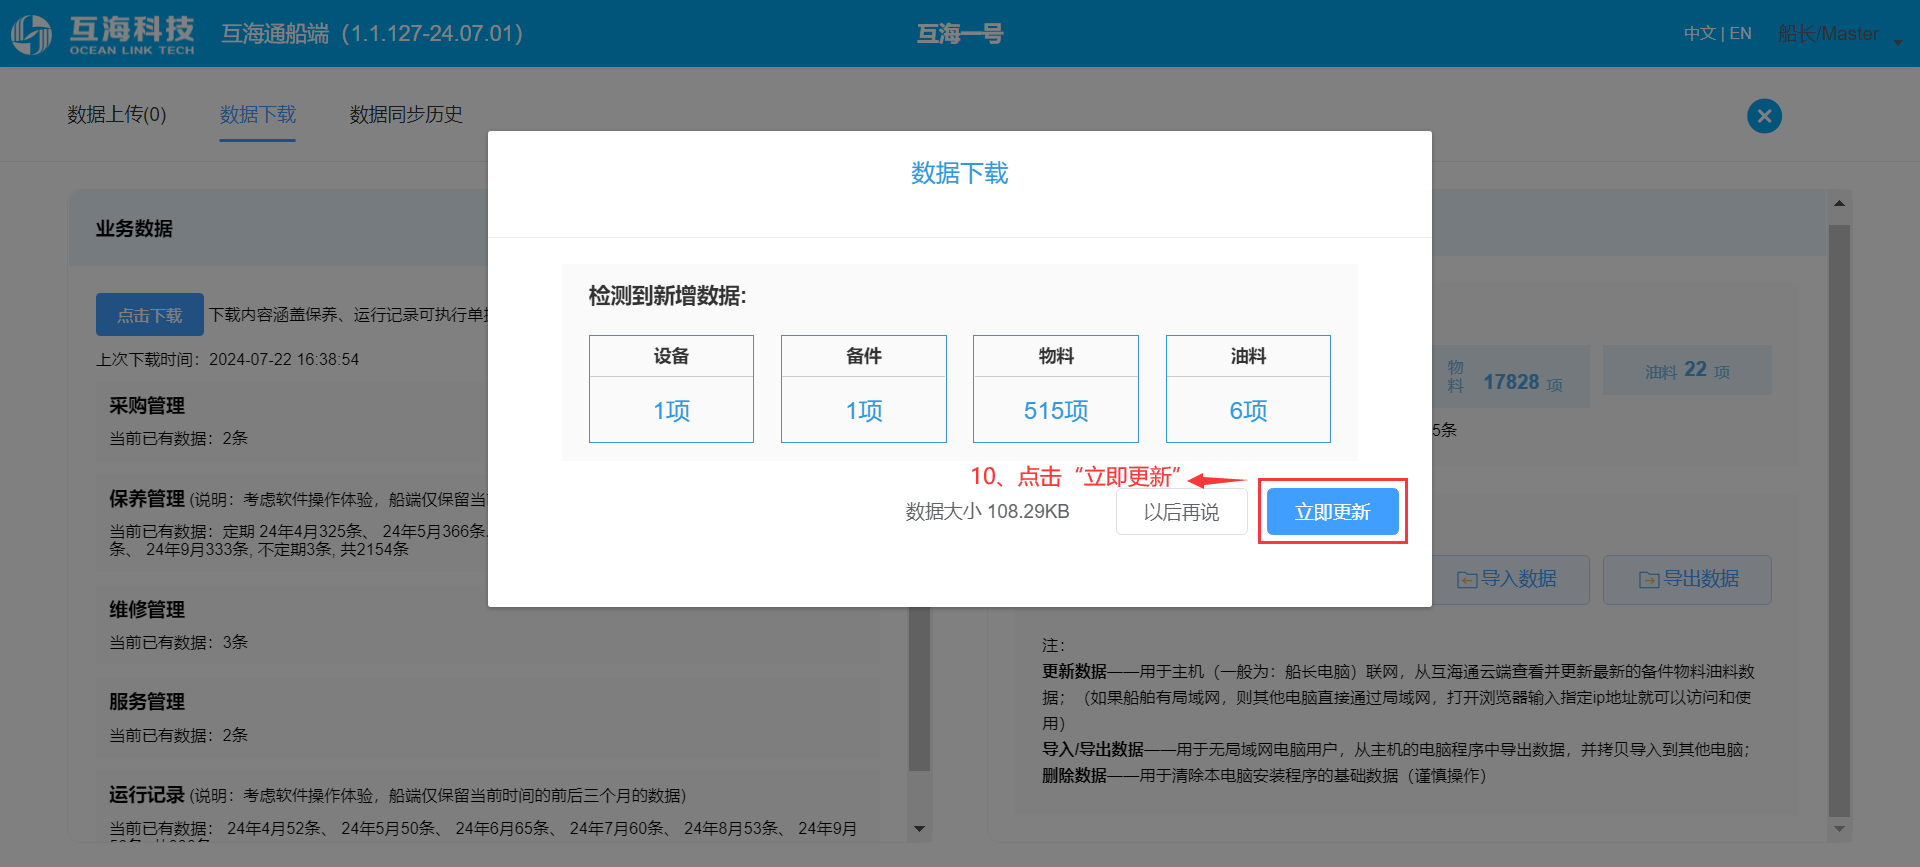This screenshot has height=867, width=1920.
Task: Click the import folder icon in 导入数据
Action: click(x=1467, y=580)
